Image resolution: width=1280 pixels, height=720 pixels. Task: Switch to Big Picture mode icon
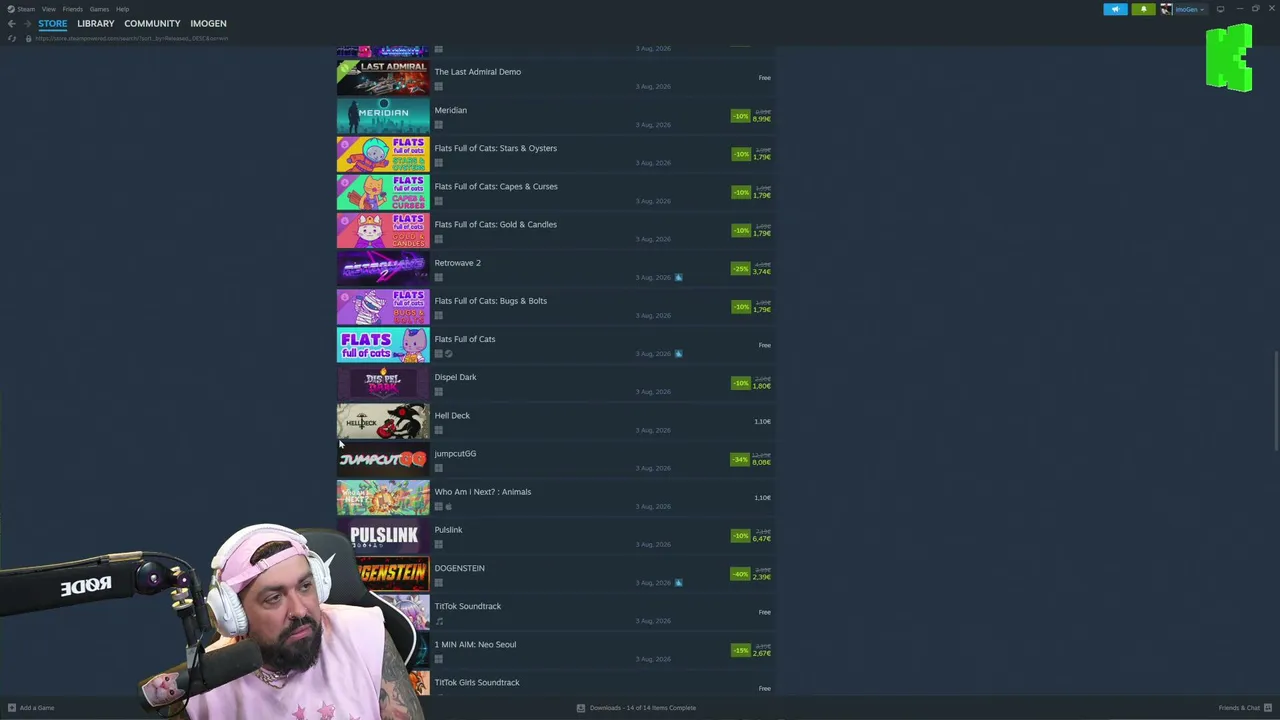(x=1220, y=9)
